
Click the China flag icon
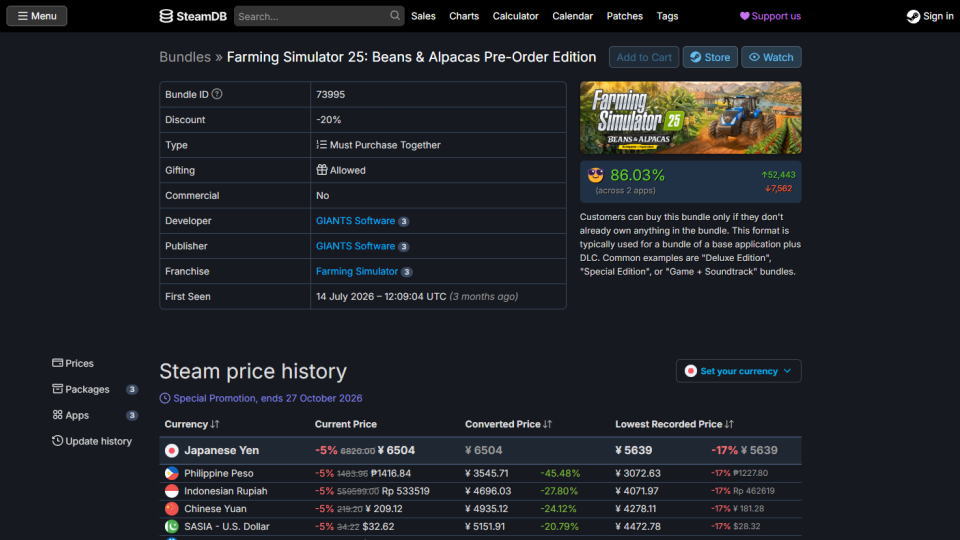[x=171, y=509]
